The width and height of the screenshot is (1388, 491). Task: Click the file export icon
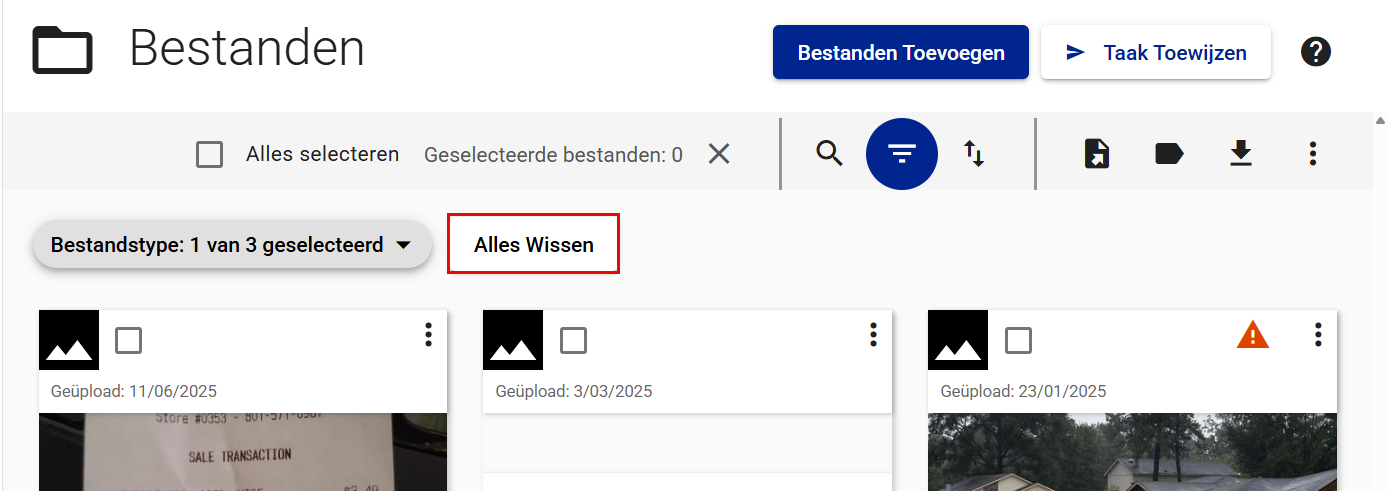1097,154
